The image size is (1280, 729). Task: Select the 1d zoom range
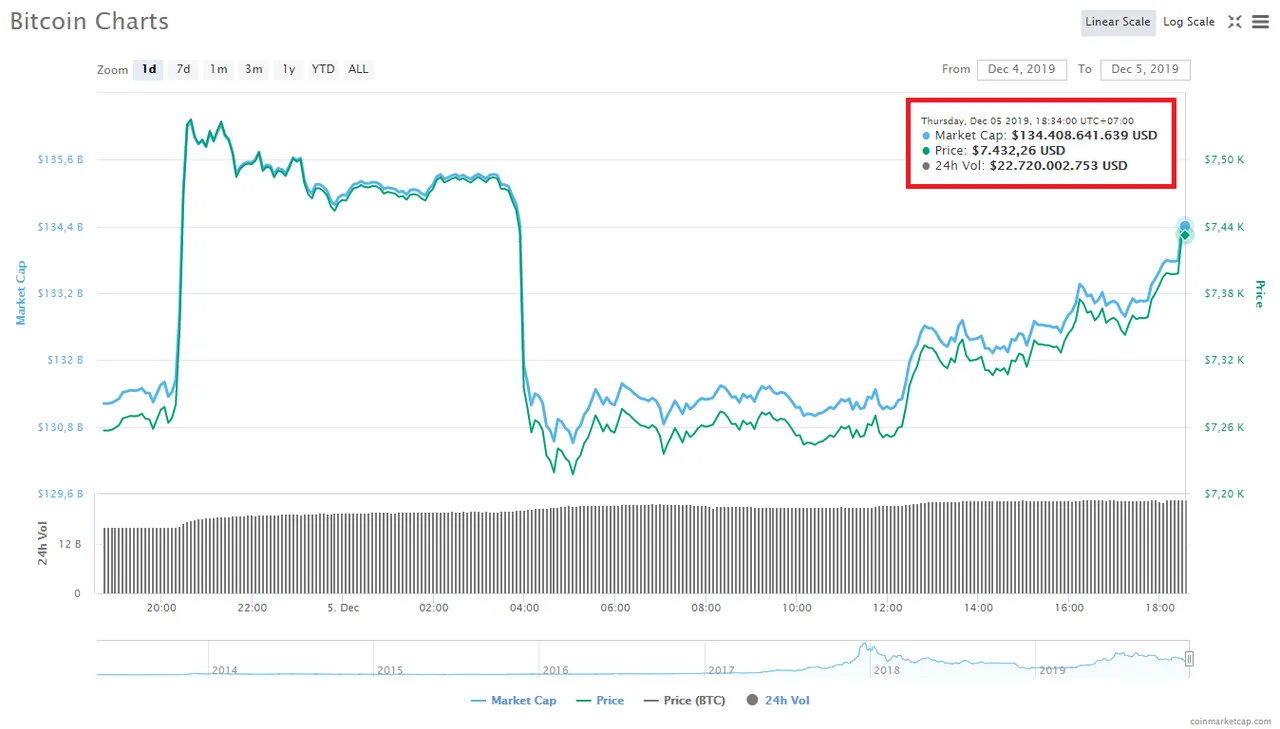coord(148,69)
